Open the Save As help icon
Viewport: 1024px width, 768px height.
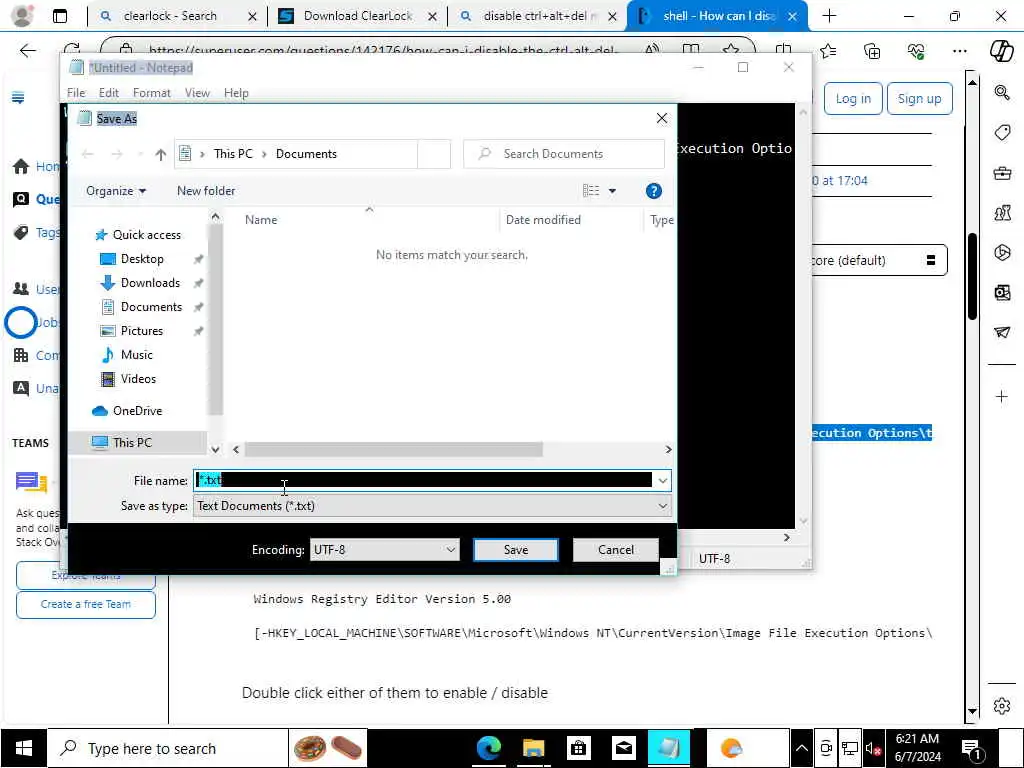coord(653,191)
